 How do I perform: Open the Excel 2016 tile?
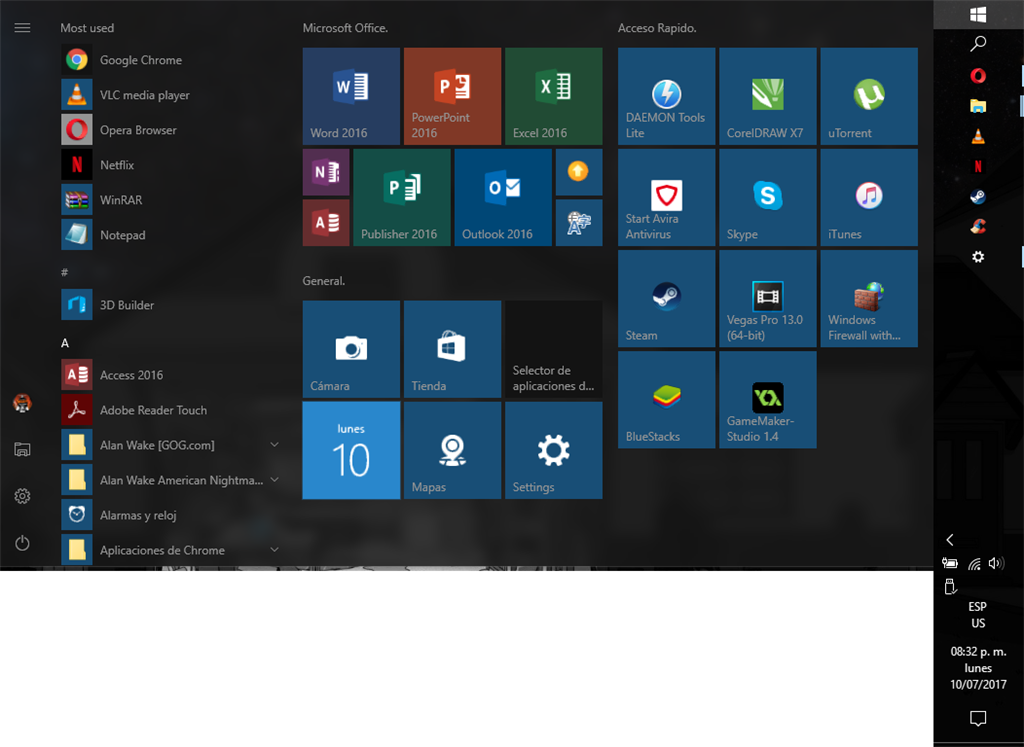click(554, 96)
